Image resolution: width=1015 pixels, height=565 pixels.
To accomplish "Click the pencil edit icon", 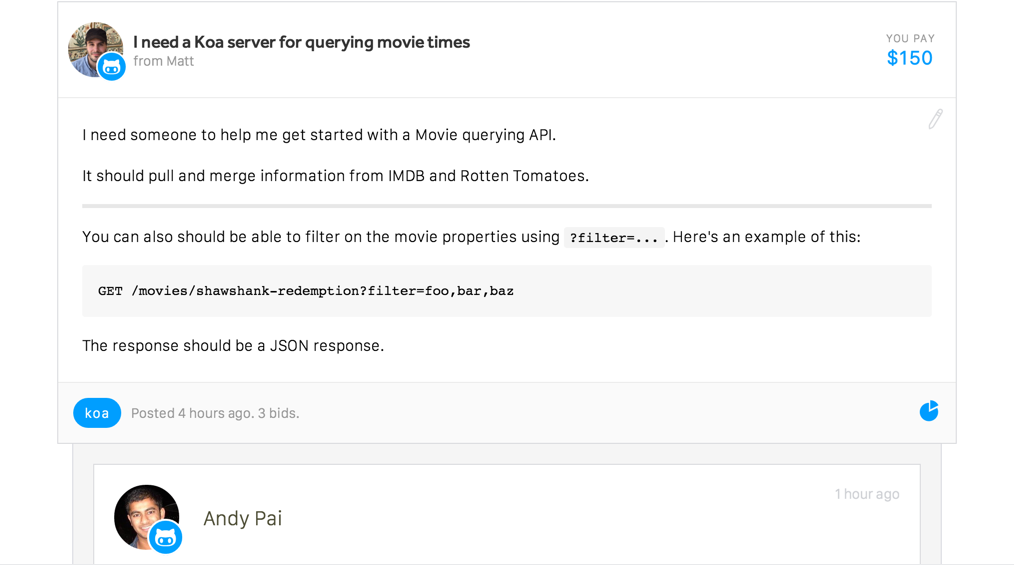I will (x=935, y=119).
